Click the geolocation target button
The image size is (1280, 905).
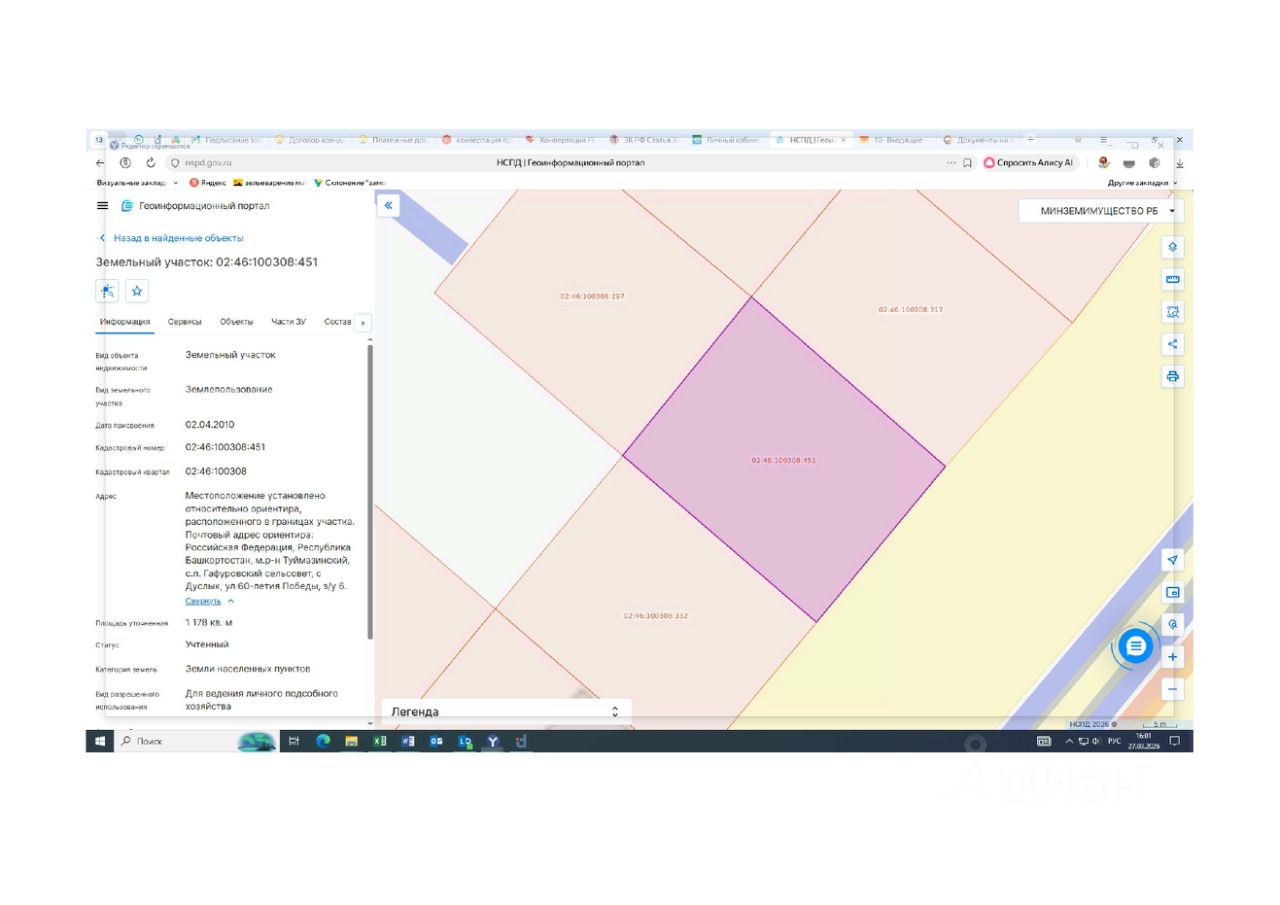1173,624
